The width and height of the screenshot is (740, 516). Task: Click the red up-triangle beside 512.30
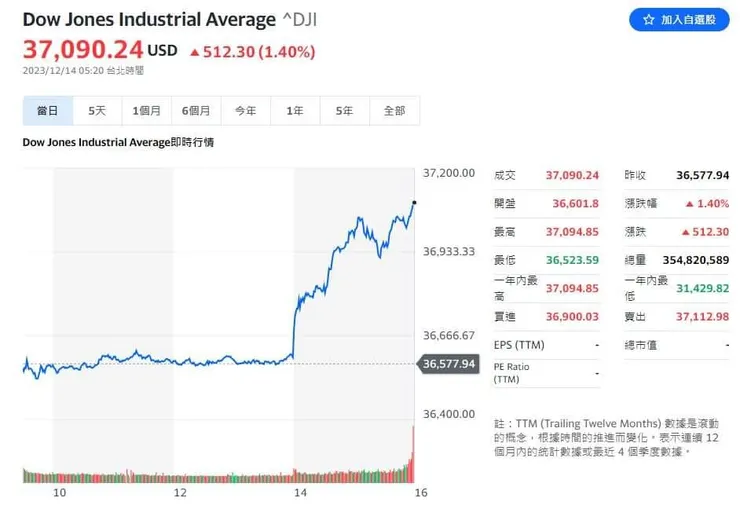[194, 52]
